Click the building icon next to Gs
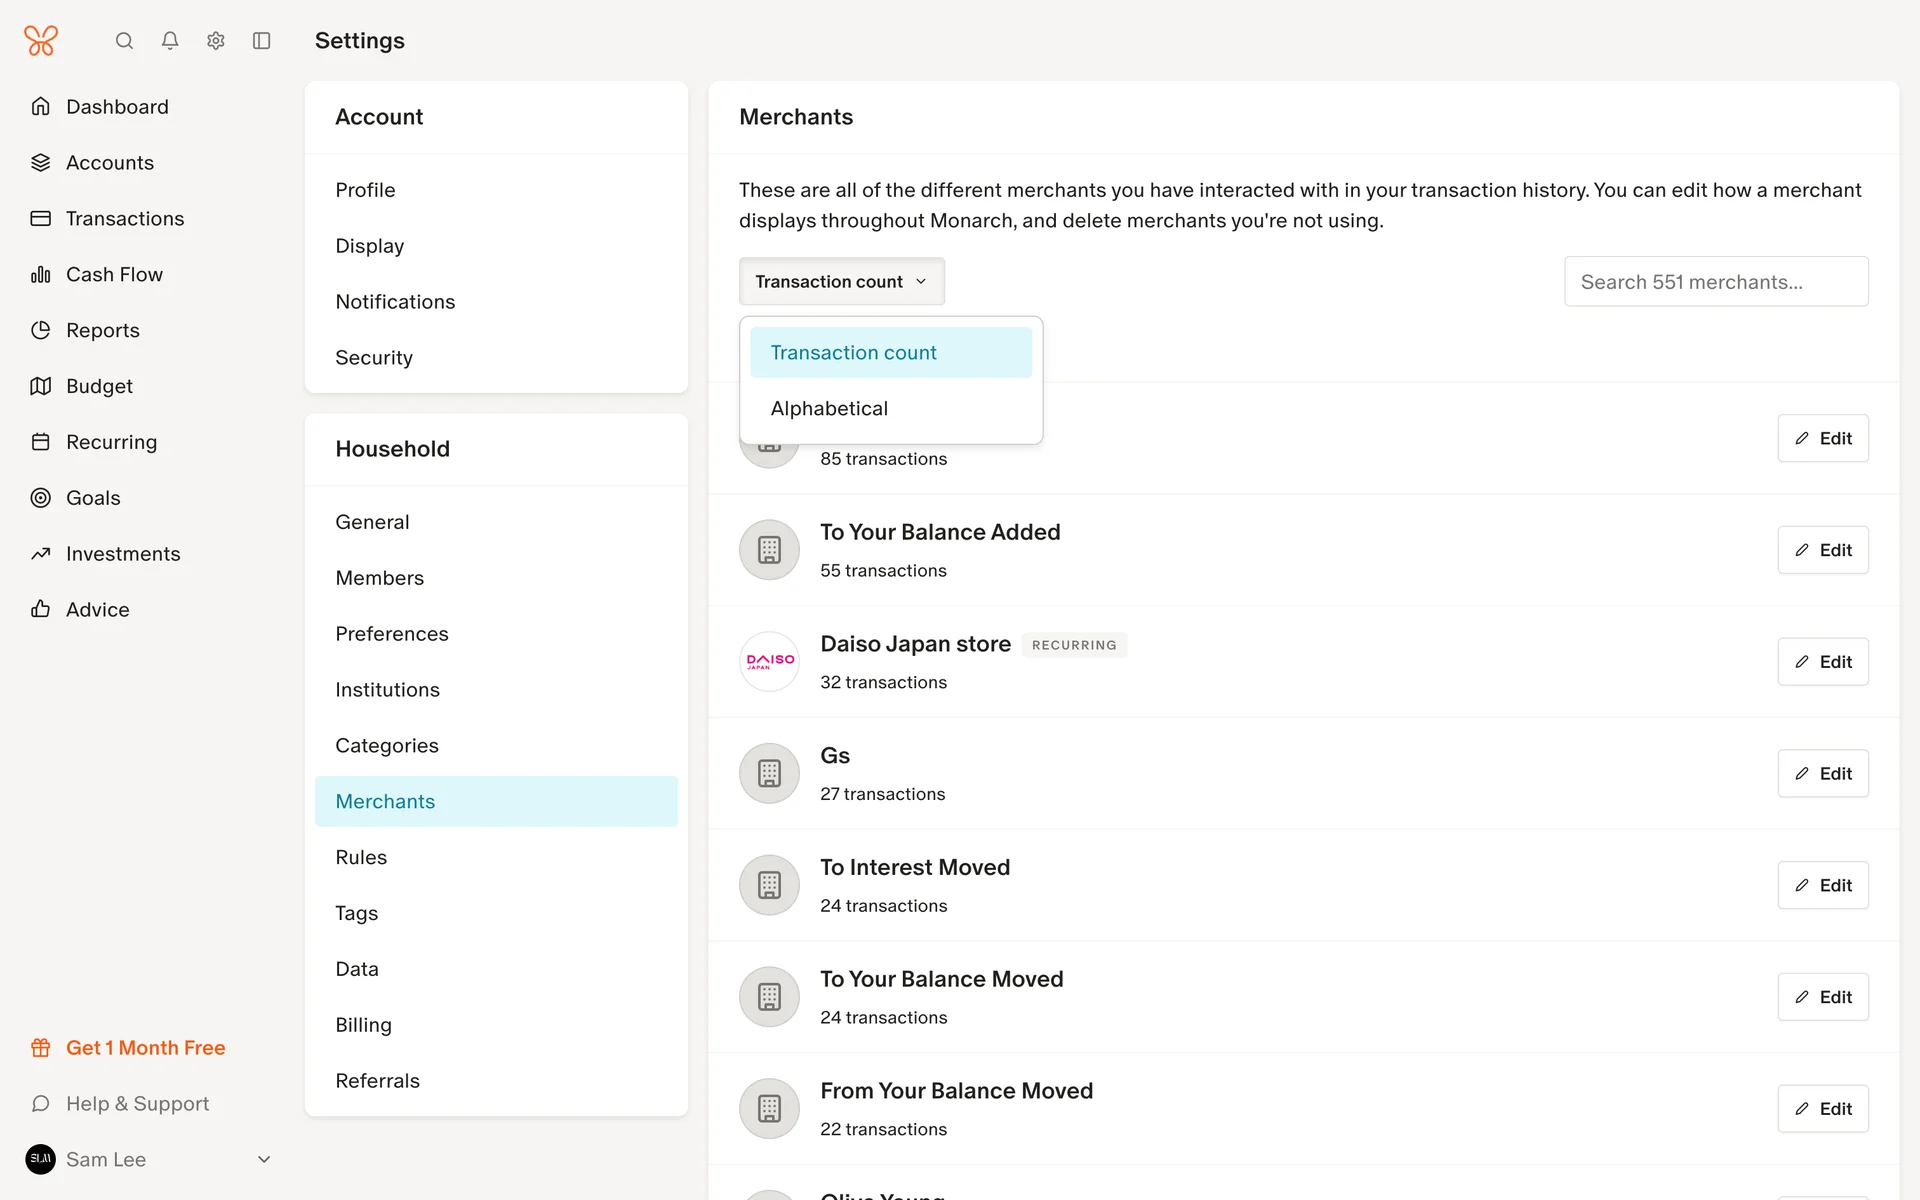This screenshot has height=1200, width=1920. tap(769, 773)
